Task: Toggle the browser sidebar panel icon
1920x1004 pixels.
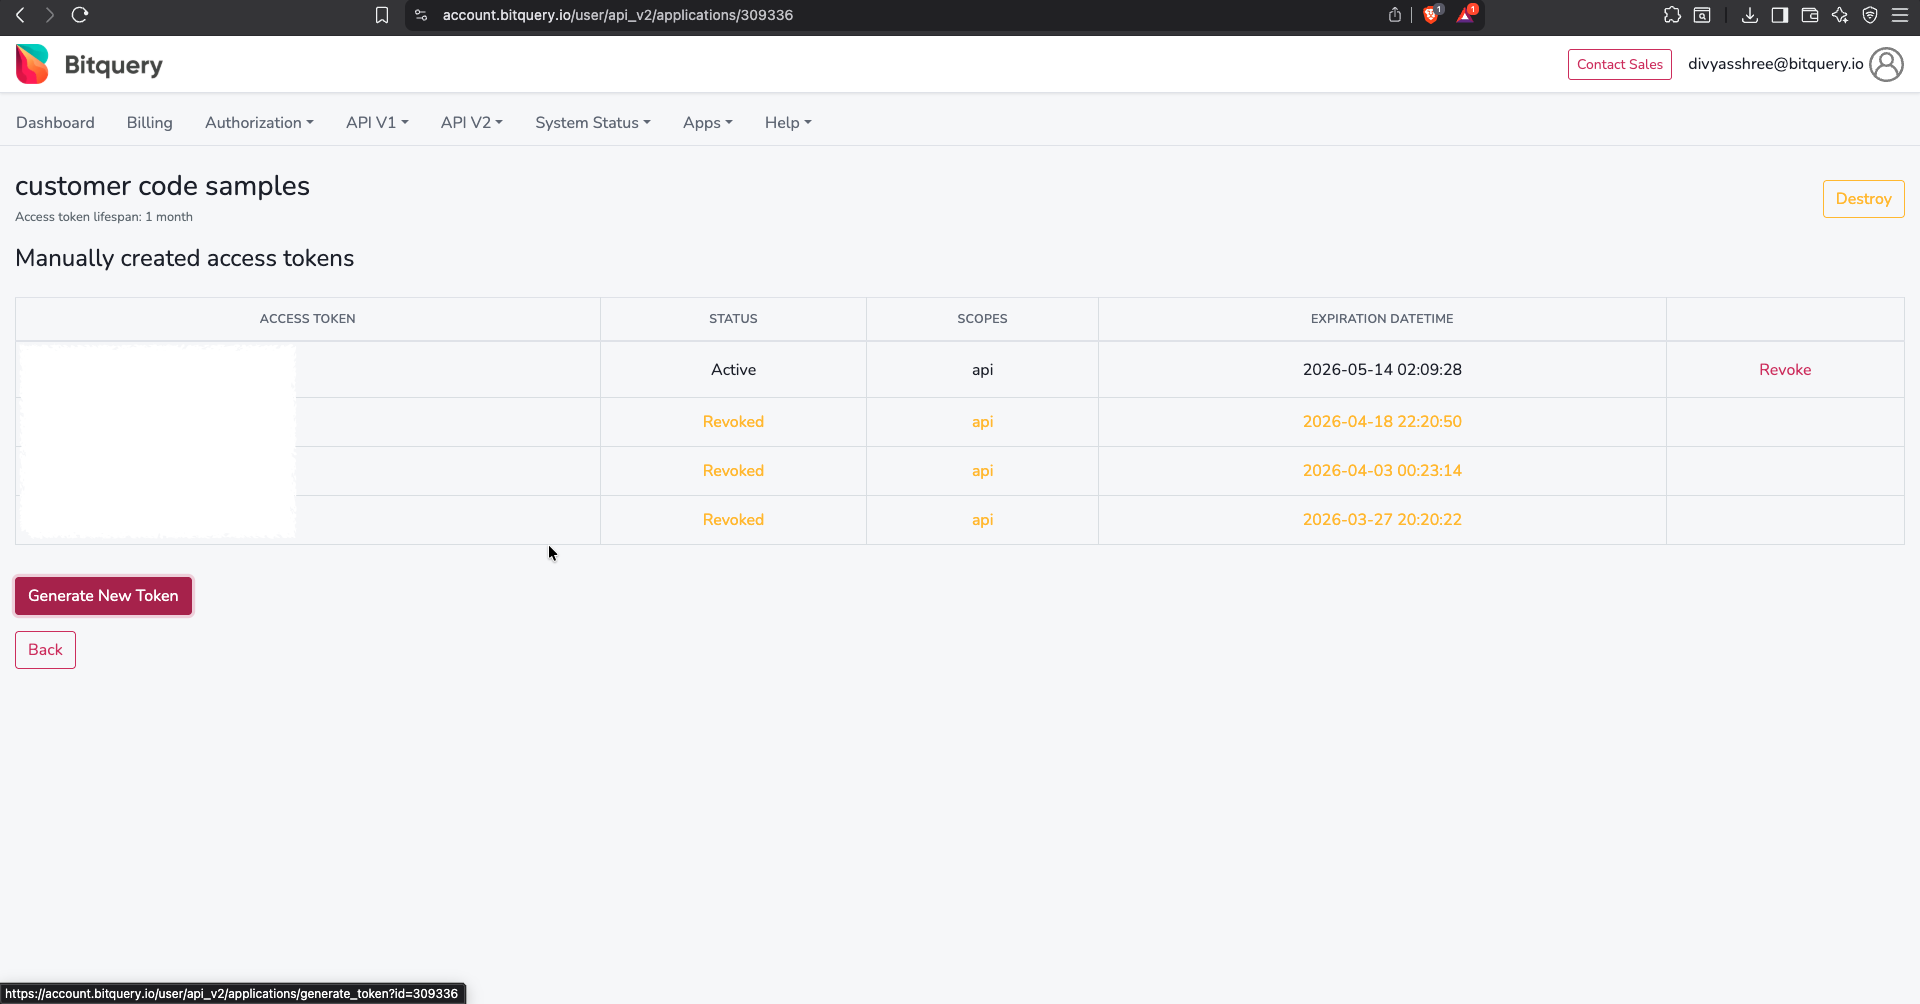Action: (1780, 15)
